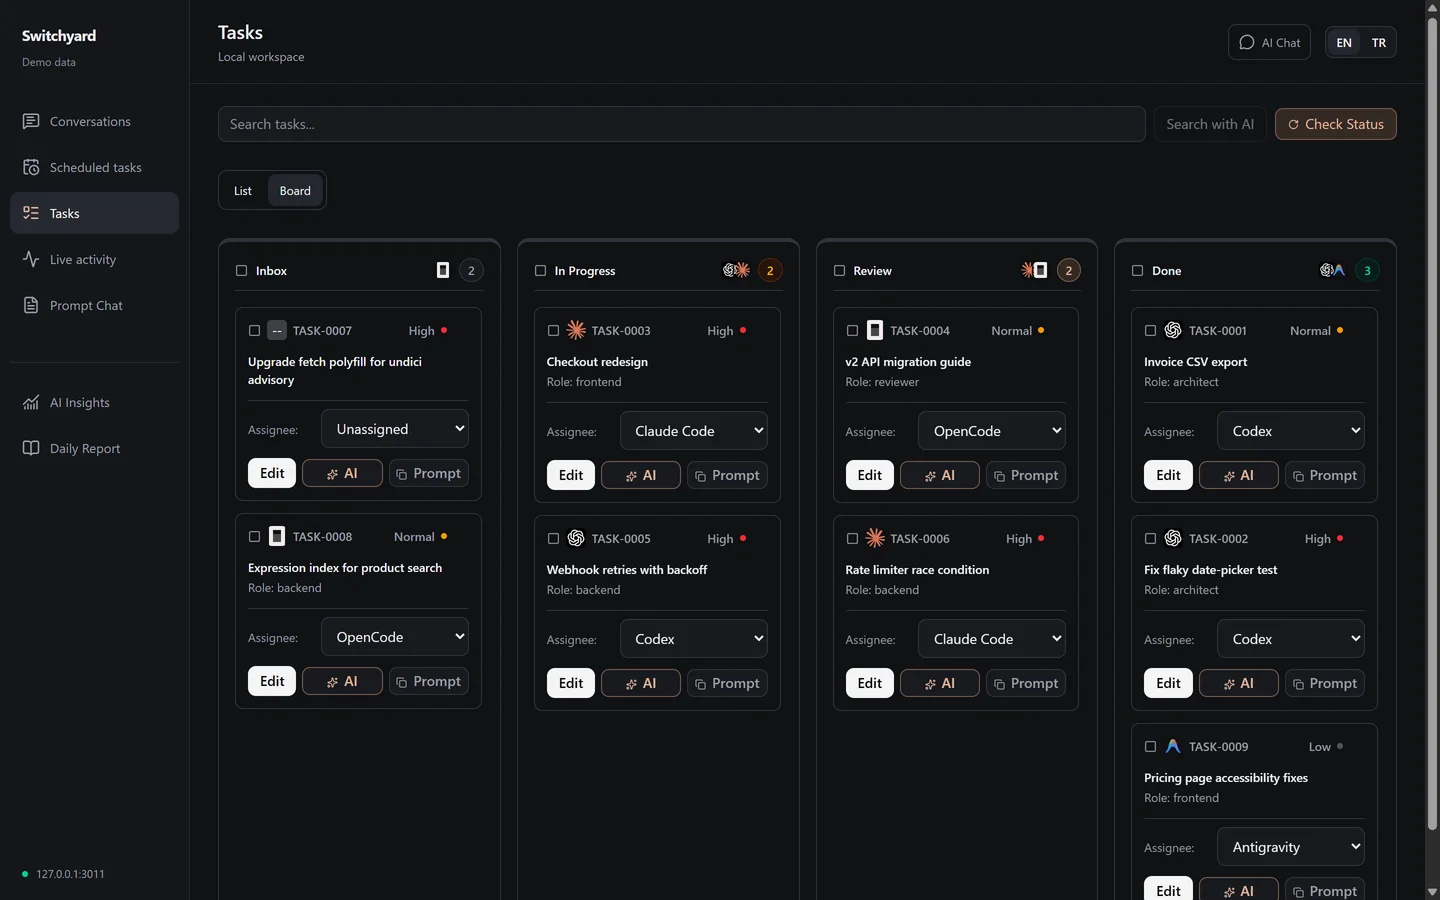Click the Search tasks input field
Viewport: 1440px width, 900px height.
click(x=682, y=124)
